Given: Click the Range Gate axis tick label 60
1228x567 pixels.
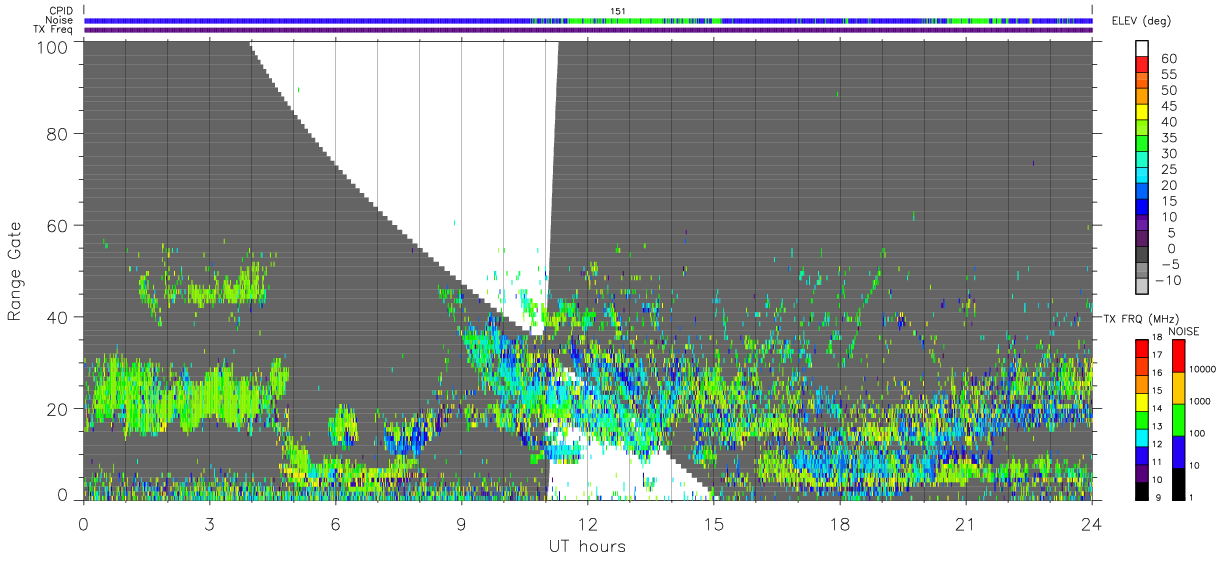Looking at the screenshot, I should pyautogui.click(x=59, y=225).
